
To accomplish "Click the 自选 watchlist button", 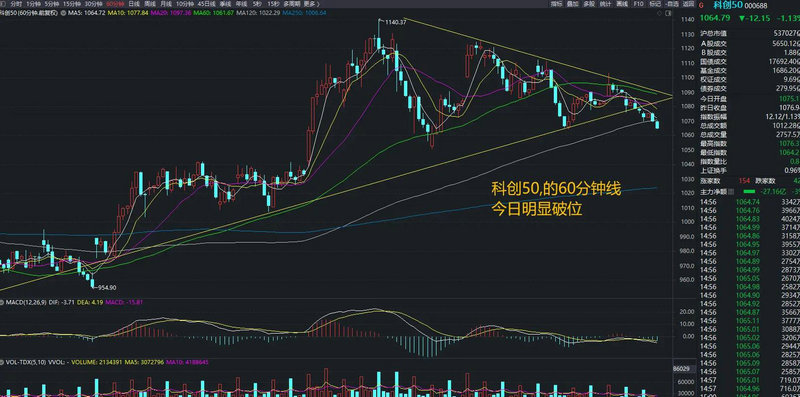I will (671, 4).
